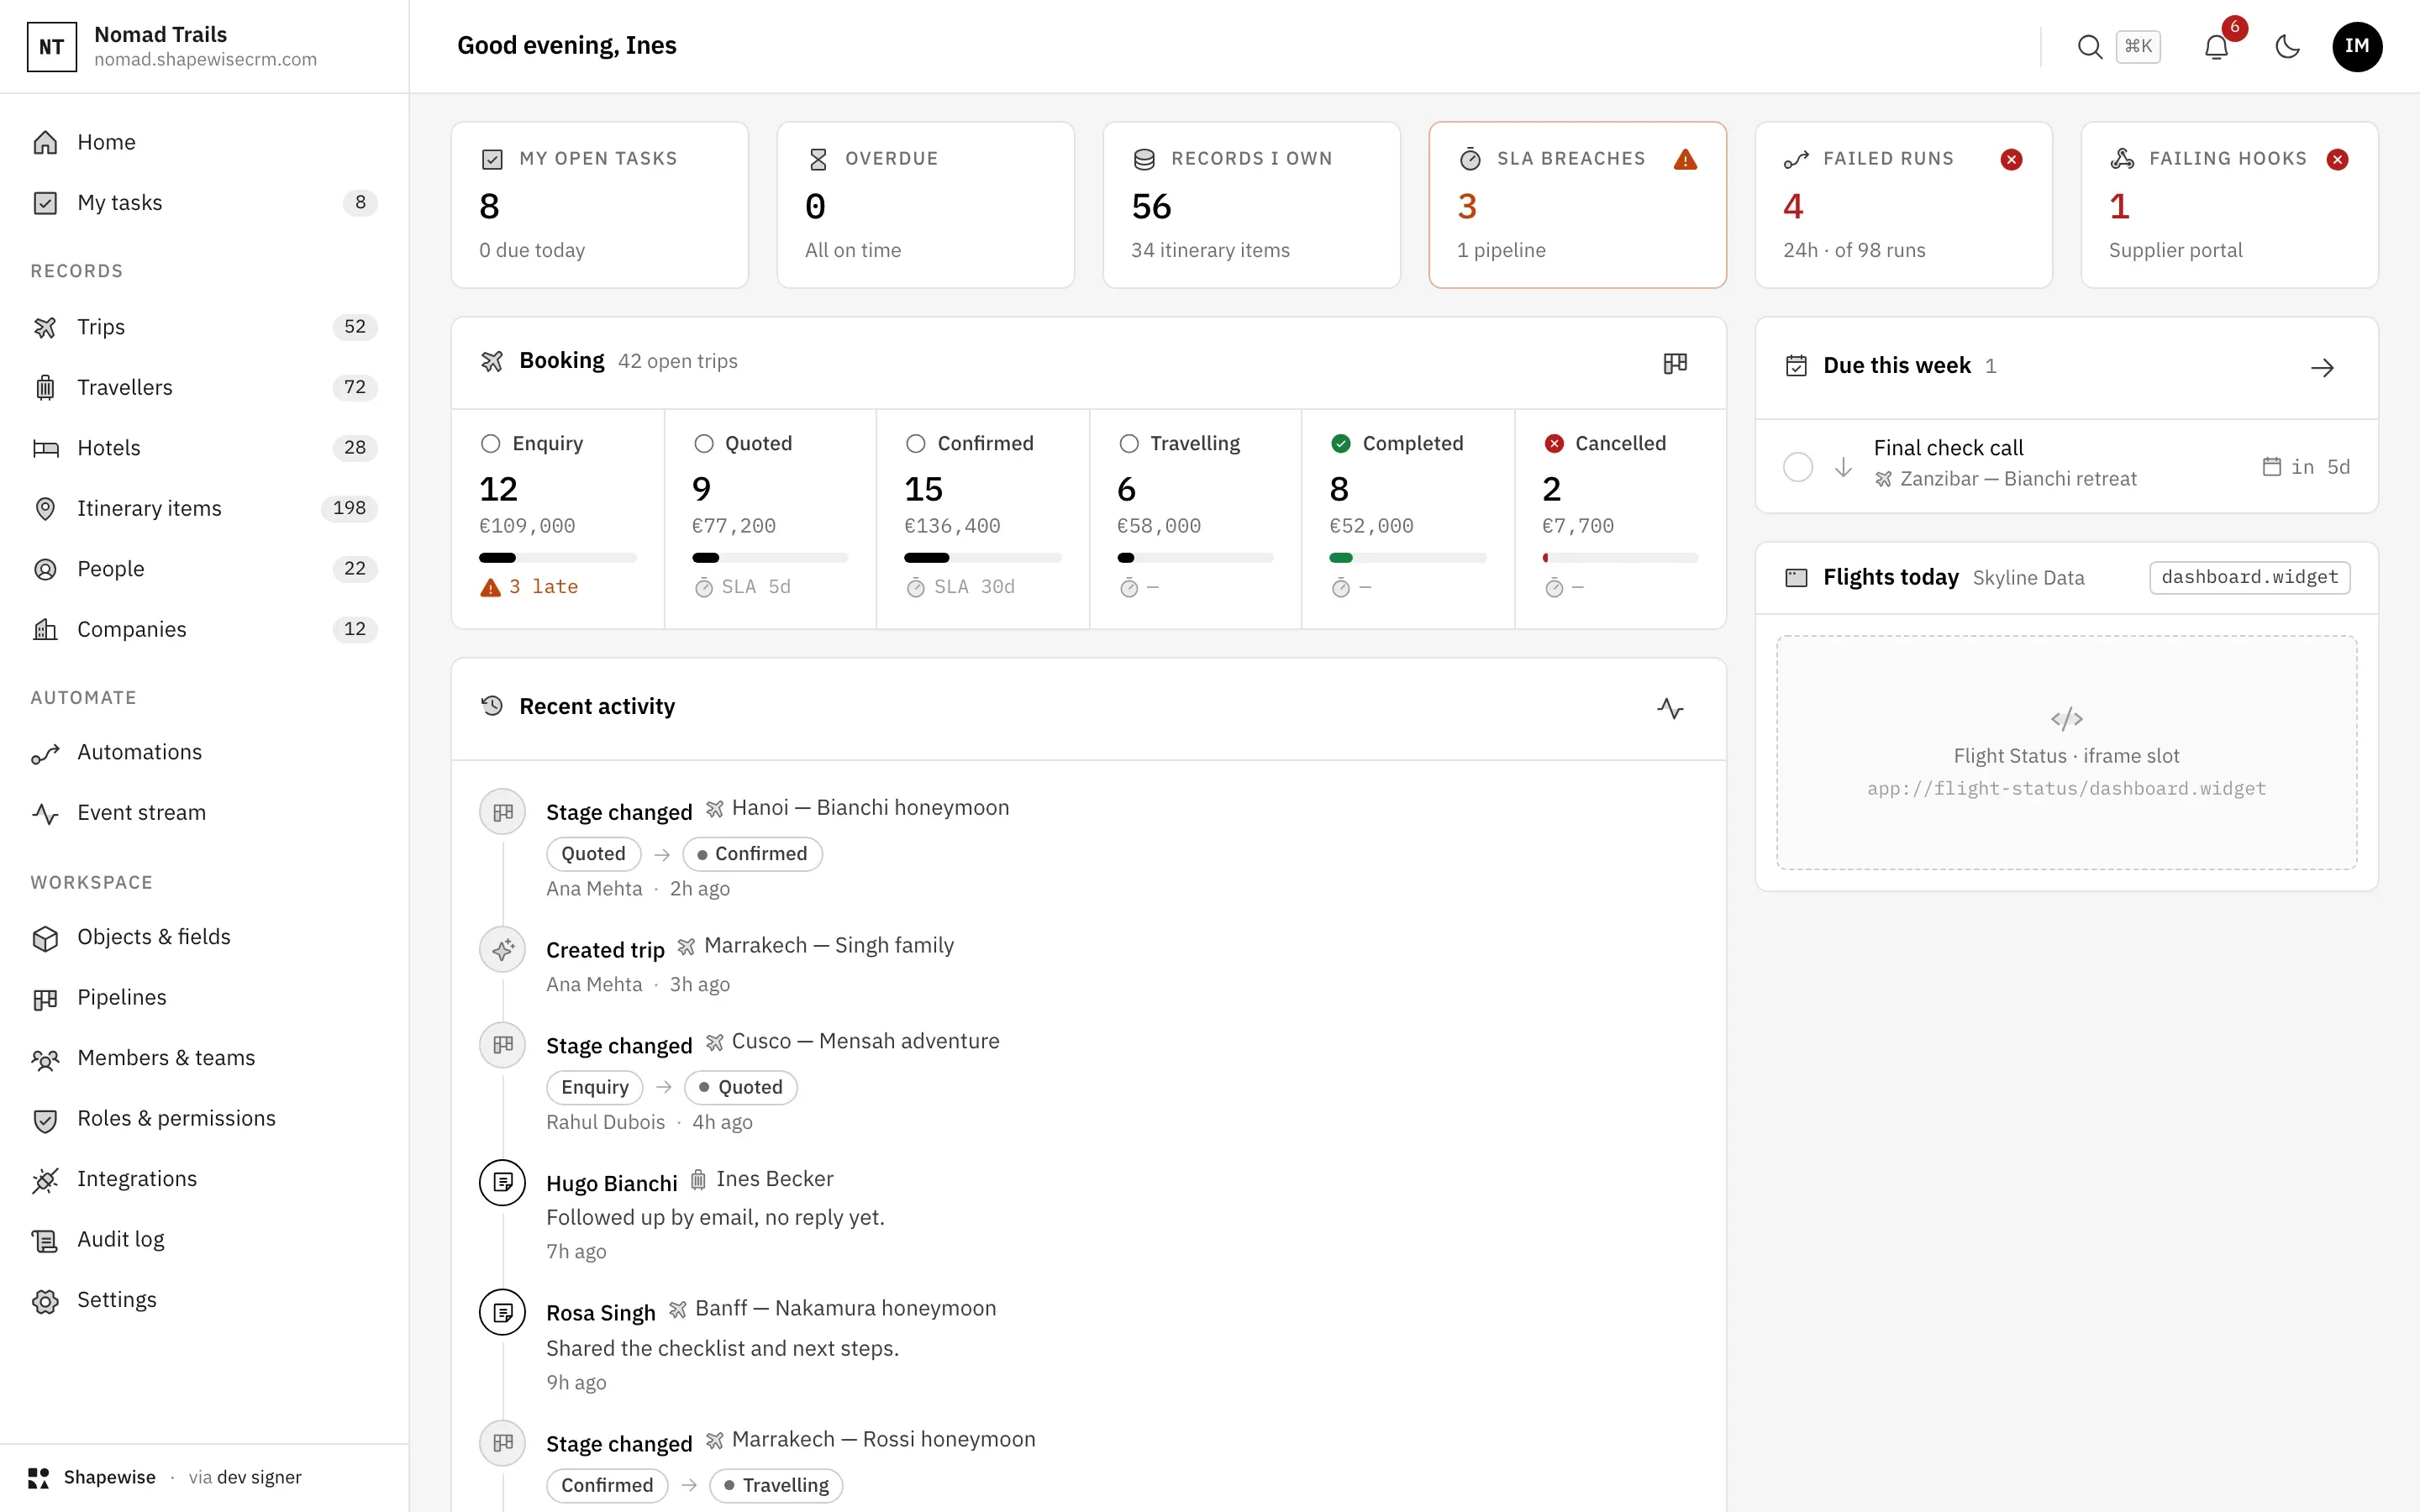Click the Automations sidebar icon
This screenshot has width=2420, height=1512.
click(x=45, y=753)
